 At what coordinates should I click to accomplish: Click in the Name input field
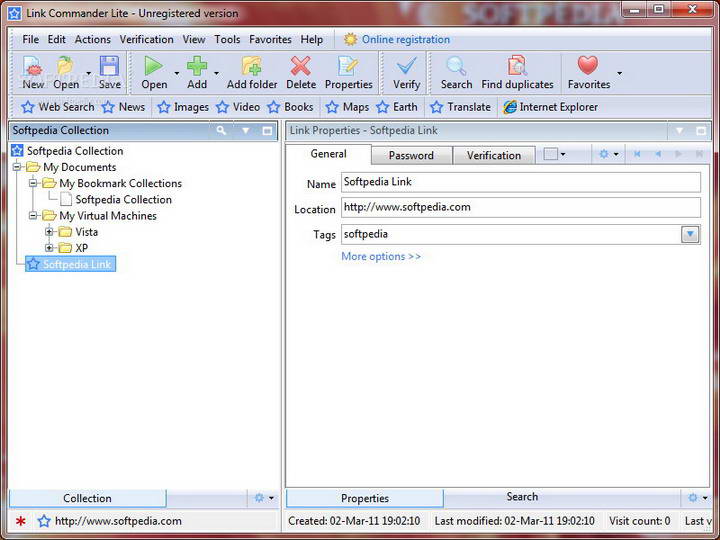tap(521, 182)
